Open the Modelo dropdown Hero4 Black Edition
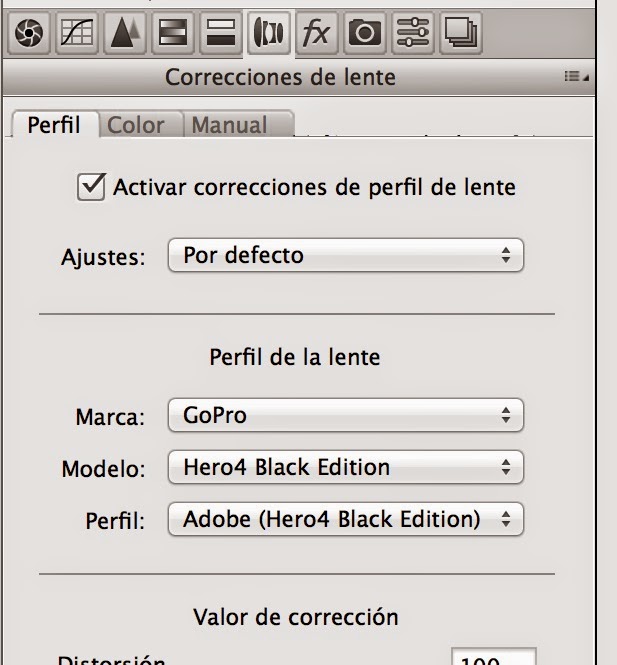The image size is (617, 665). (345, 466)
